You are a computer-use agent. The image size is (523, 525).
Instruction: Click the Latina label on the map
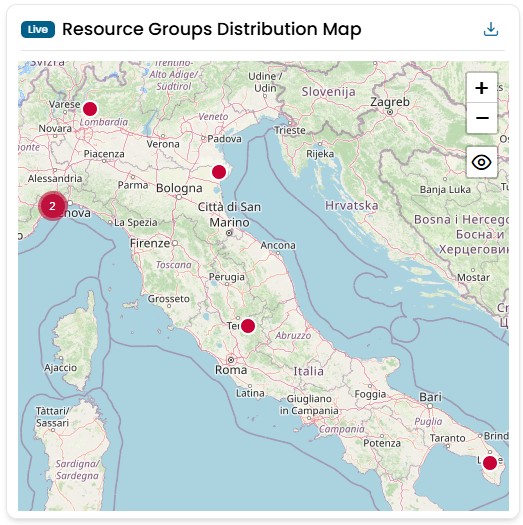pos(250,393)
